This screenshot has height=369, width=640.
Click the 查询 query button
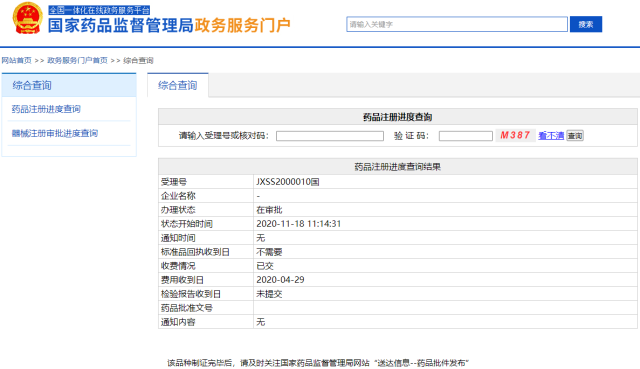(575, 136)
